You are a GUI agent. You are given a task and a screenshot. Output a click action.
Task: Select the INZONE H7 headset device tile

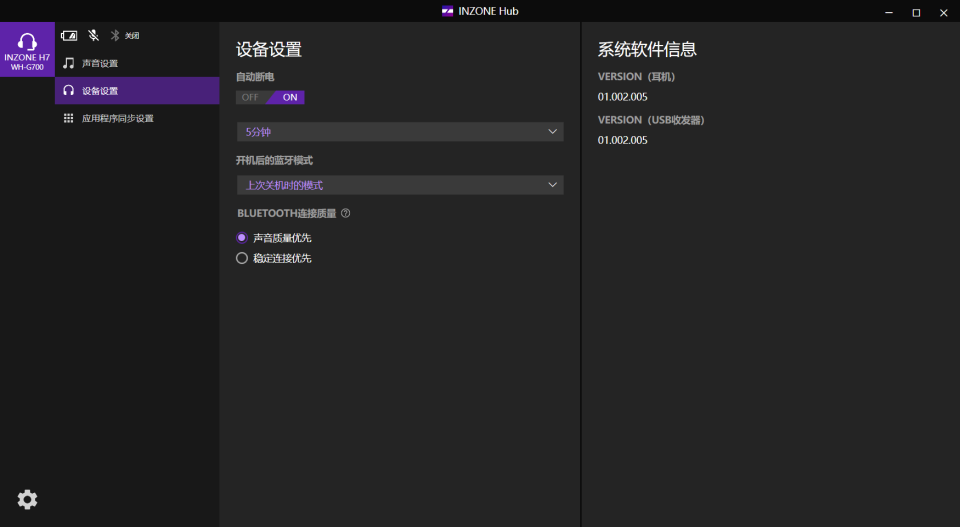tap(27, 50)
